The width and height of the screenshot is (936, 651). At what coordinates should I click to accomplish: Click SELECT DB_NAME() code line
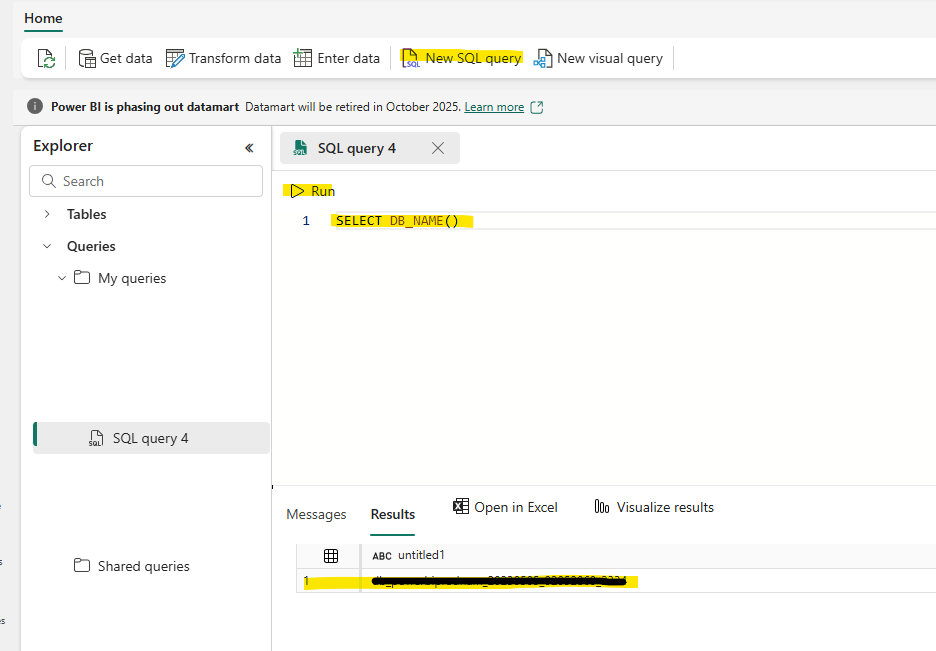pos(398,221)
